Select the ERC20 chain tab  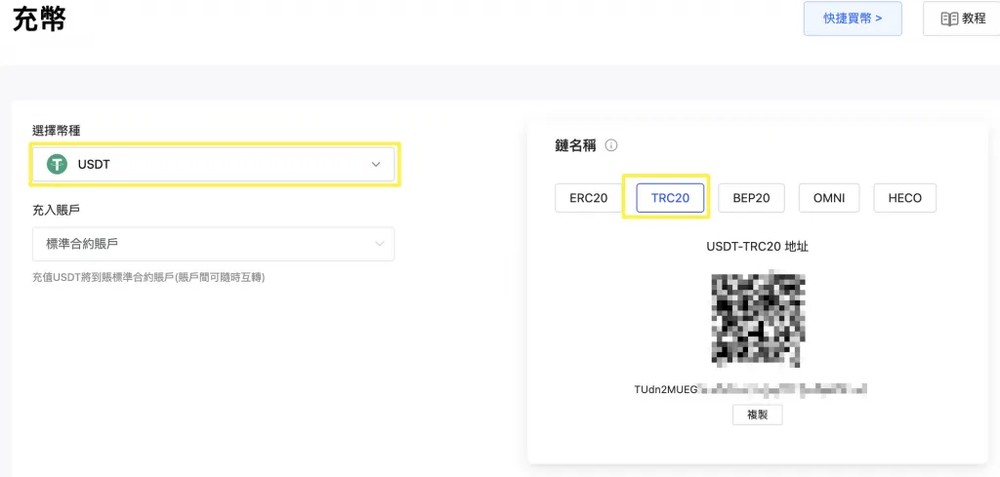point(589,198)
